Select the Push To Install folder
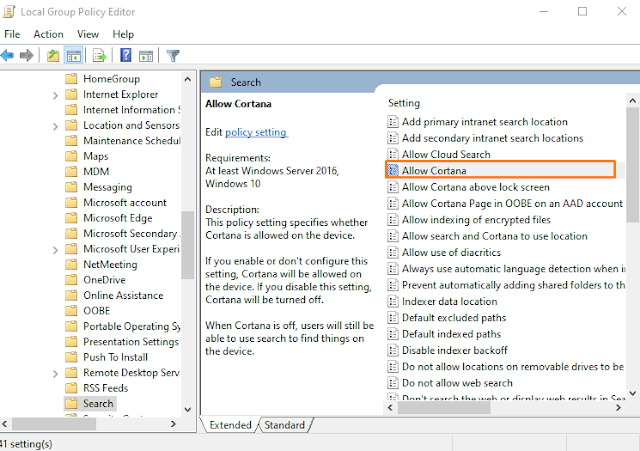Viewport: 640px width, 451px height. tap(116, 357)
